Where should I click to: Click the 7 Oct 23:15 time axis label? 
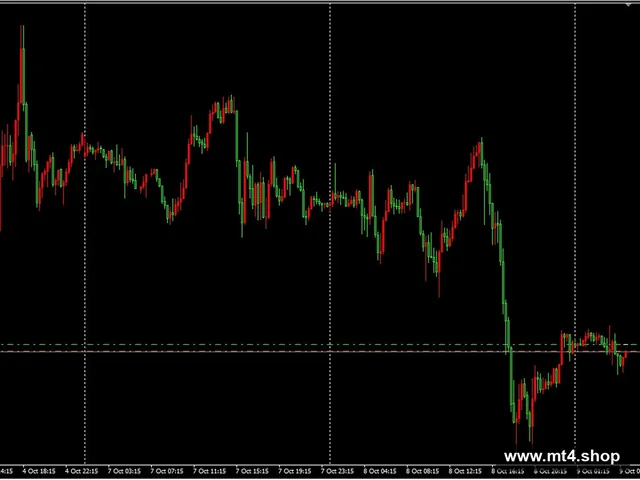point(338,471)
